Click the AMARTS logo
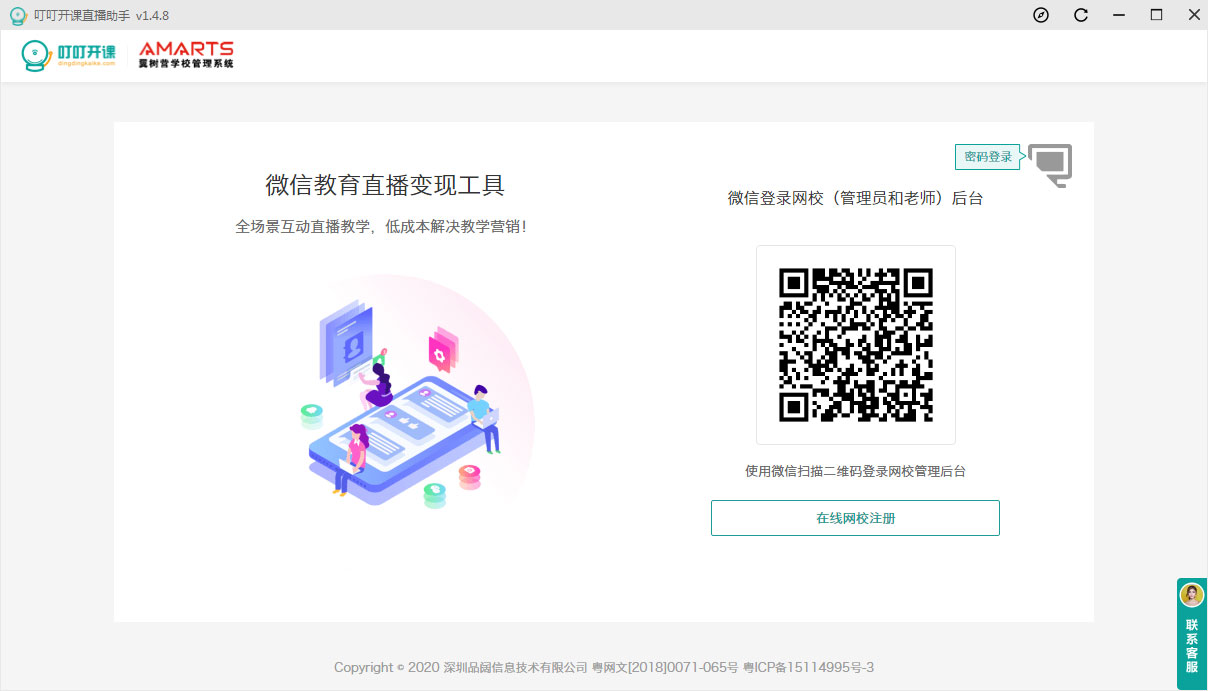Image resolution: width=1208 pixels, height=691 pixels. pyautogui.click(x=186, y=55)
